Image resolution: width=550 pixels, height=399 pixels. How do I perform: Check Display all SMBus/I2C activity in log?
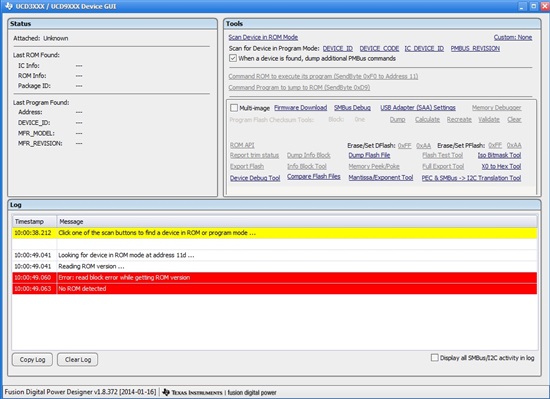point(435,358)
